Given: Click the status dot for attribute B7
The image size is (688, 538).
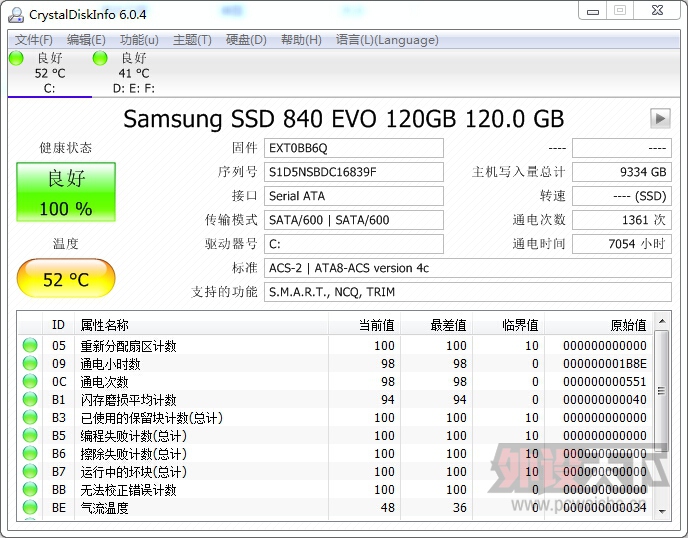Looking at the screenshot, I should (30, 471).
